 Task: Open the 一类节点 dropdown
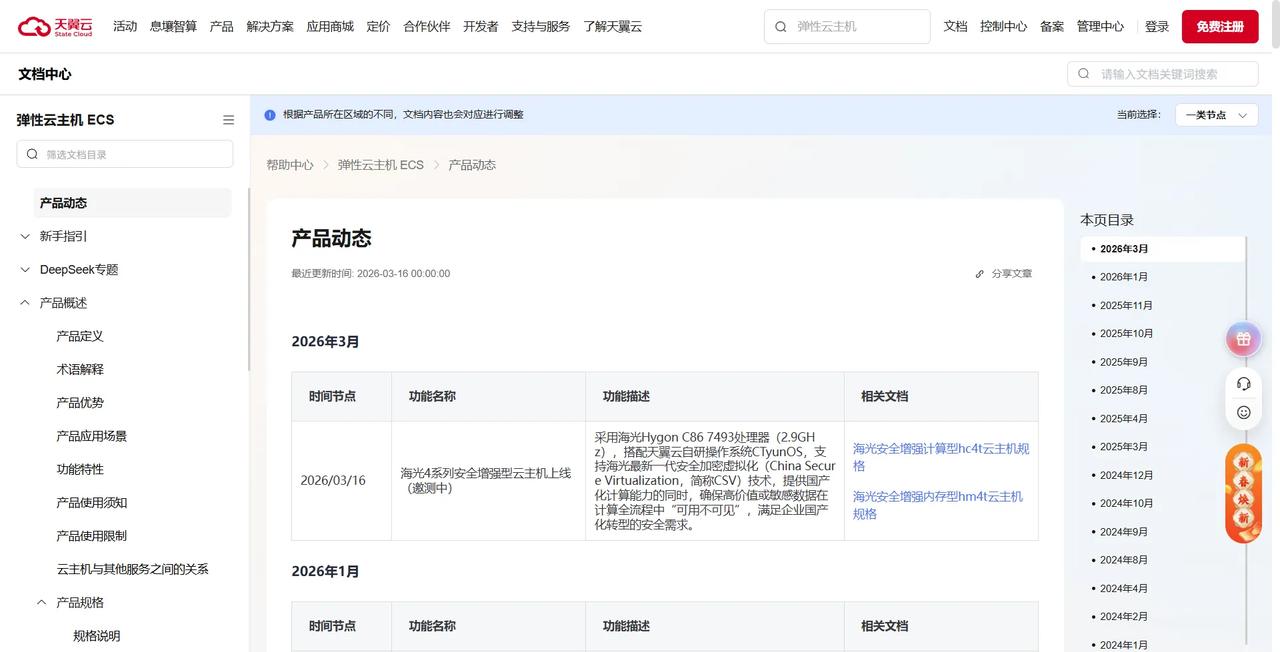click(x=1216, y=115)
